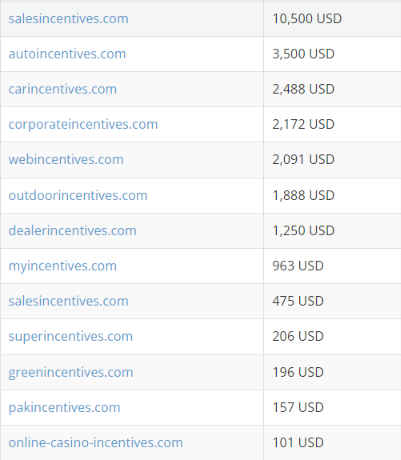The image size is (401, 460).
Task: Visit the carincentives.com domain link
Action: 63,89
